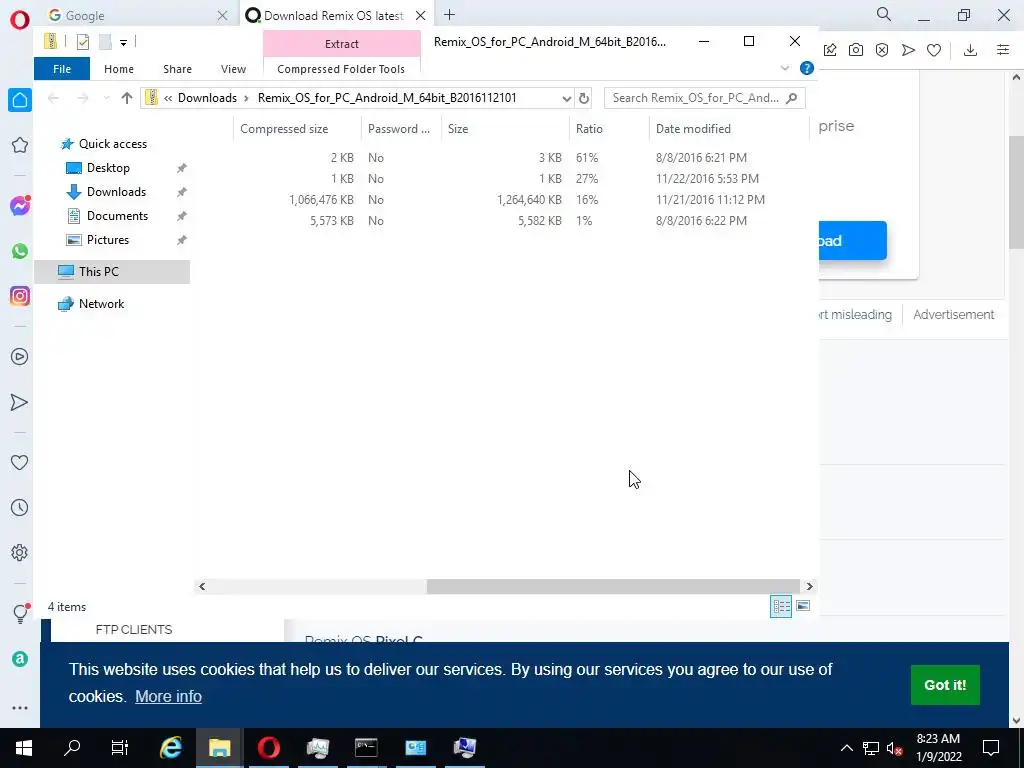
Task: Open Pictures in navigation pane
Action: [108, 240]
